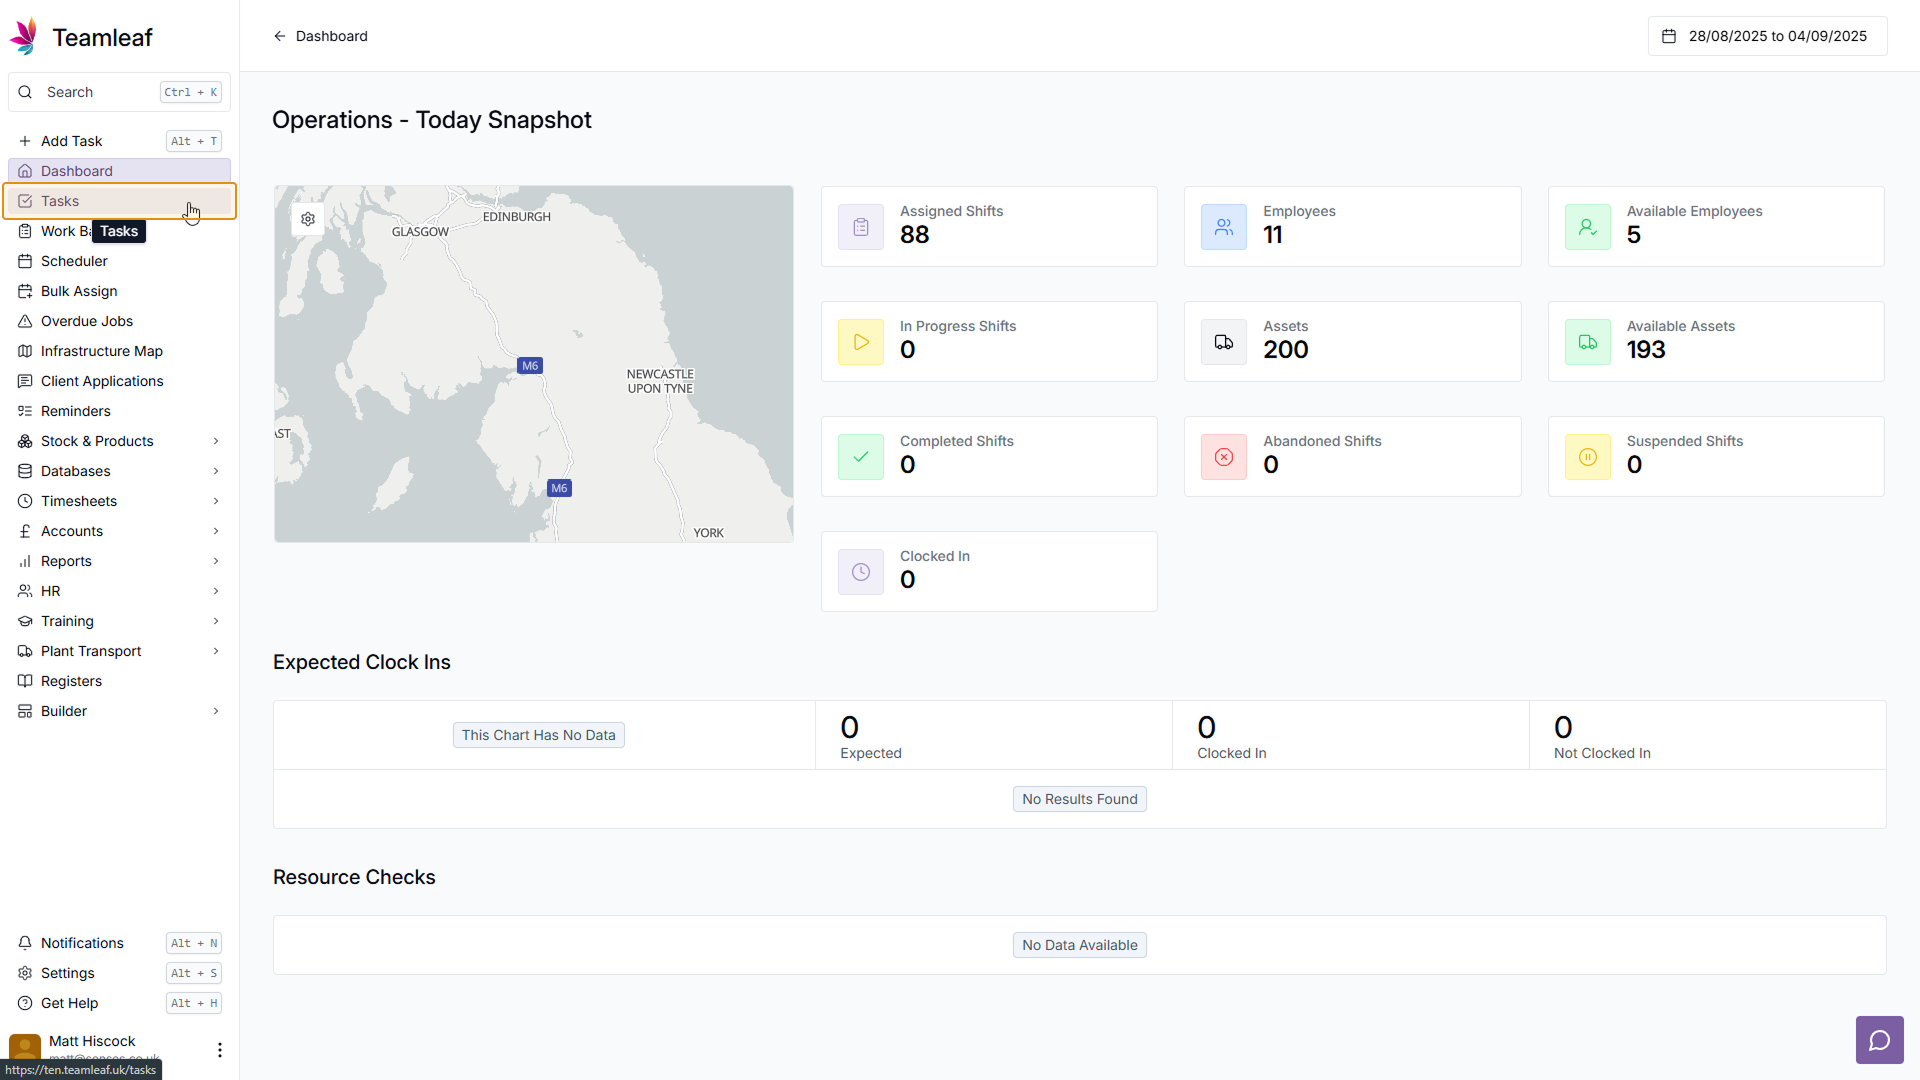Click the Employees people icon
Screen dimensions: 1920x1080
(1224, 227)
